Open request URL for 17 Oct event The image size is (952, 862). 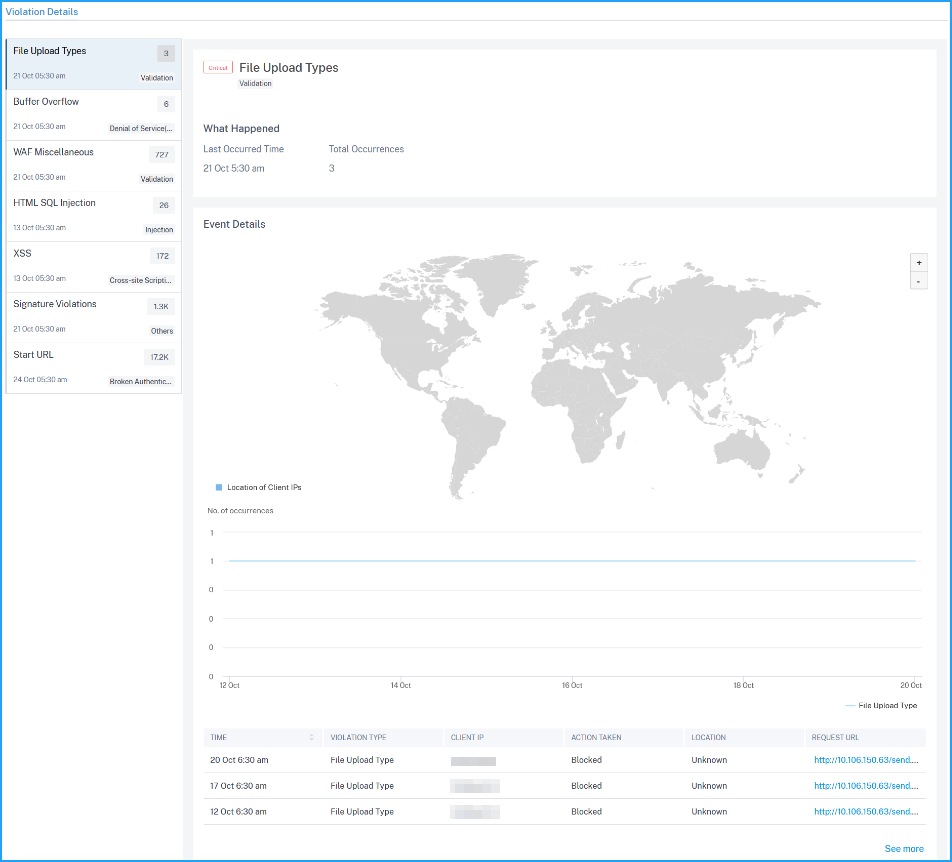(x=866, y=786)
